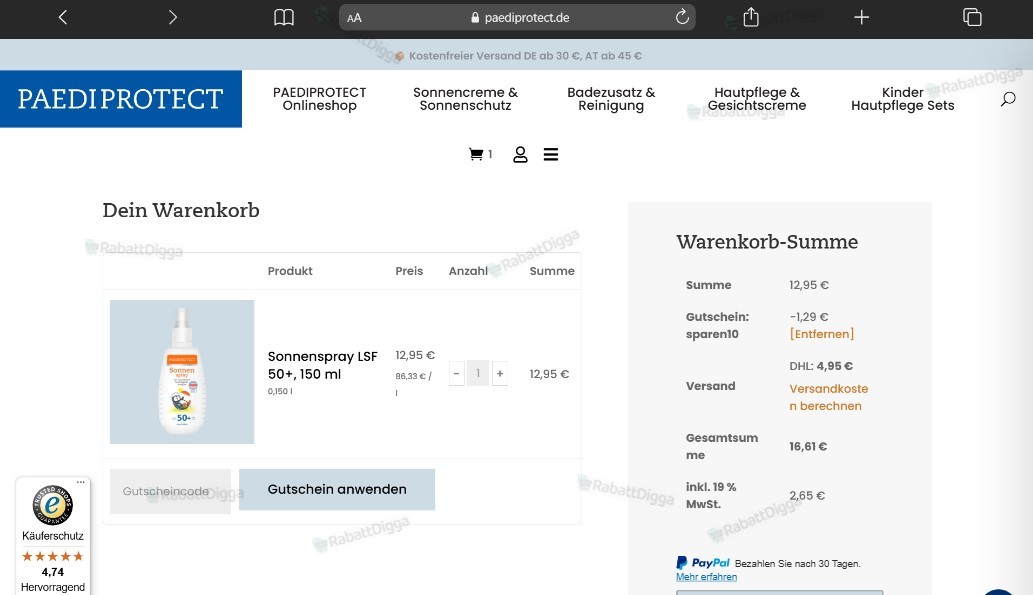Click the free shipping banner text
1033x595 pixels.
click(x=525, y=56)
